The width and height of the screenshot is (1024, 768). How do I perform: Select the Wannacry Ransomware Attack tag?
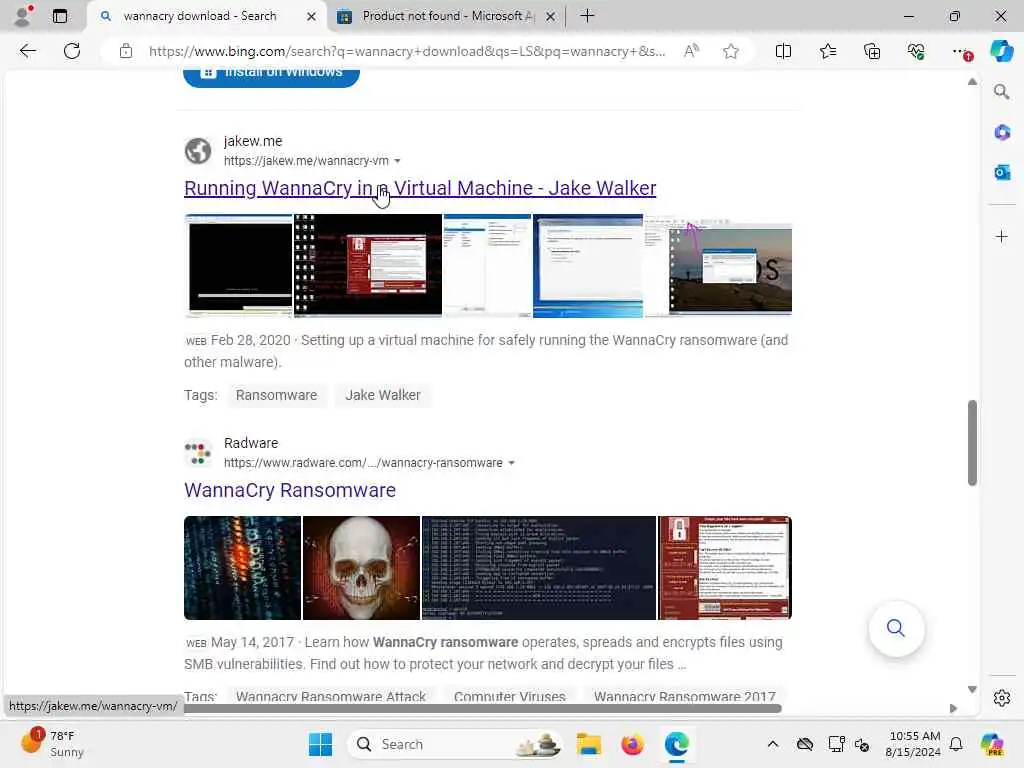click(x=330, y=697)
